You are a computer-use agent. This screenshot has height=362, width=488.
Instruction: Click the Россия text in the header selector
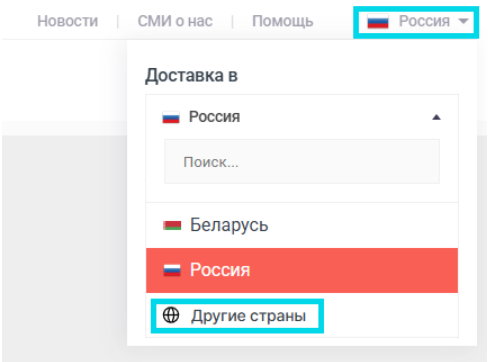pos(424,21)
